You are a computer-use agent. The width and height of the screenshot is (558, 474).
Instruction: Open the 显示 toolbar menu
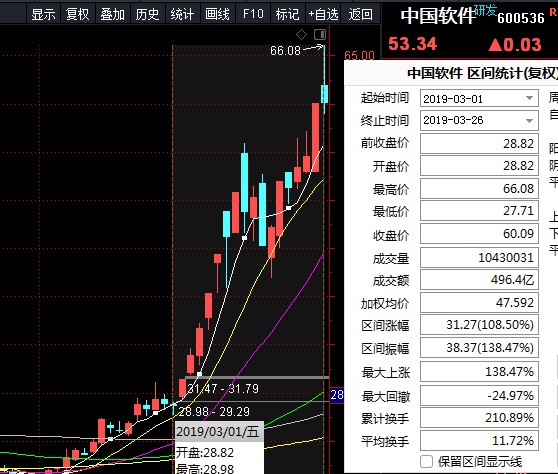pyautogui.click(x=43, y=14)
